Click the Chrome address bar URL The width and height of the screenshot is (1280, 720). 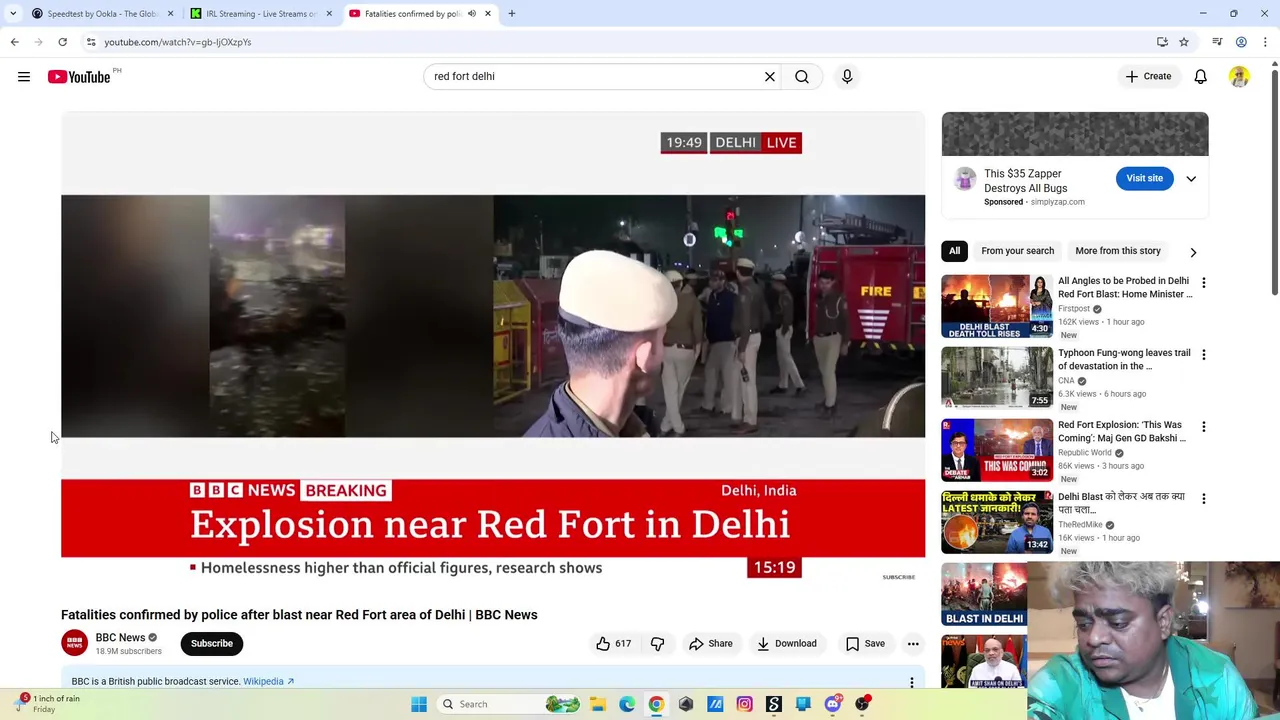(178, 42)
